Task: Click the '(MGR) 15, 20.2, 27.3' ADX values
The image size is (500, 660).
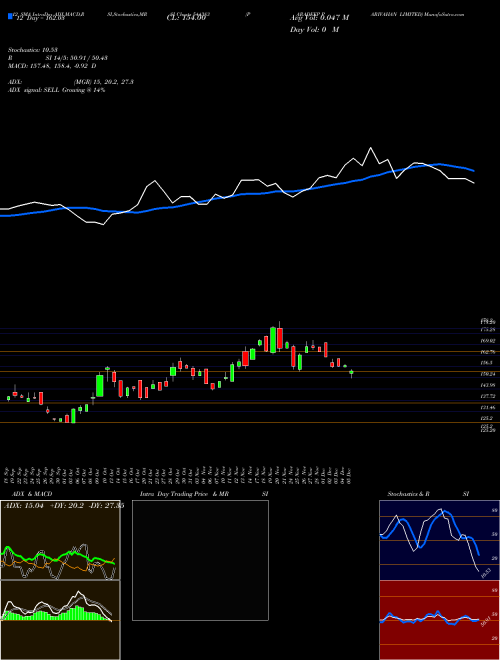Action: [x=104, y=82]
